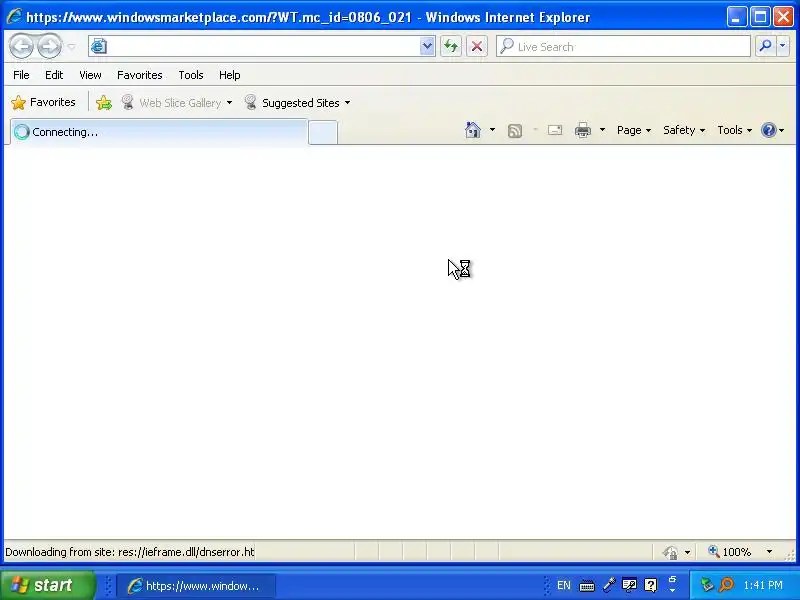Click the Help question mark icon
Screen dimensions: 800x600
768,130
